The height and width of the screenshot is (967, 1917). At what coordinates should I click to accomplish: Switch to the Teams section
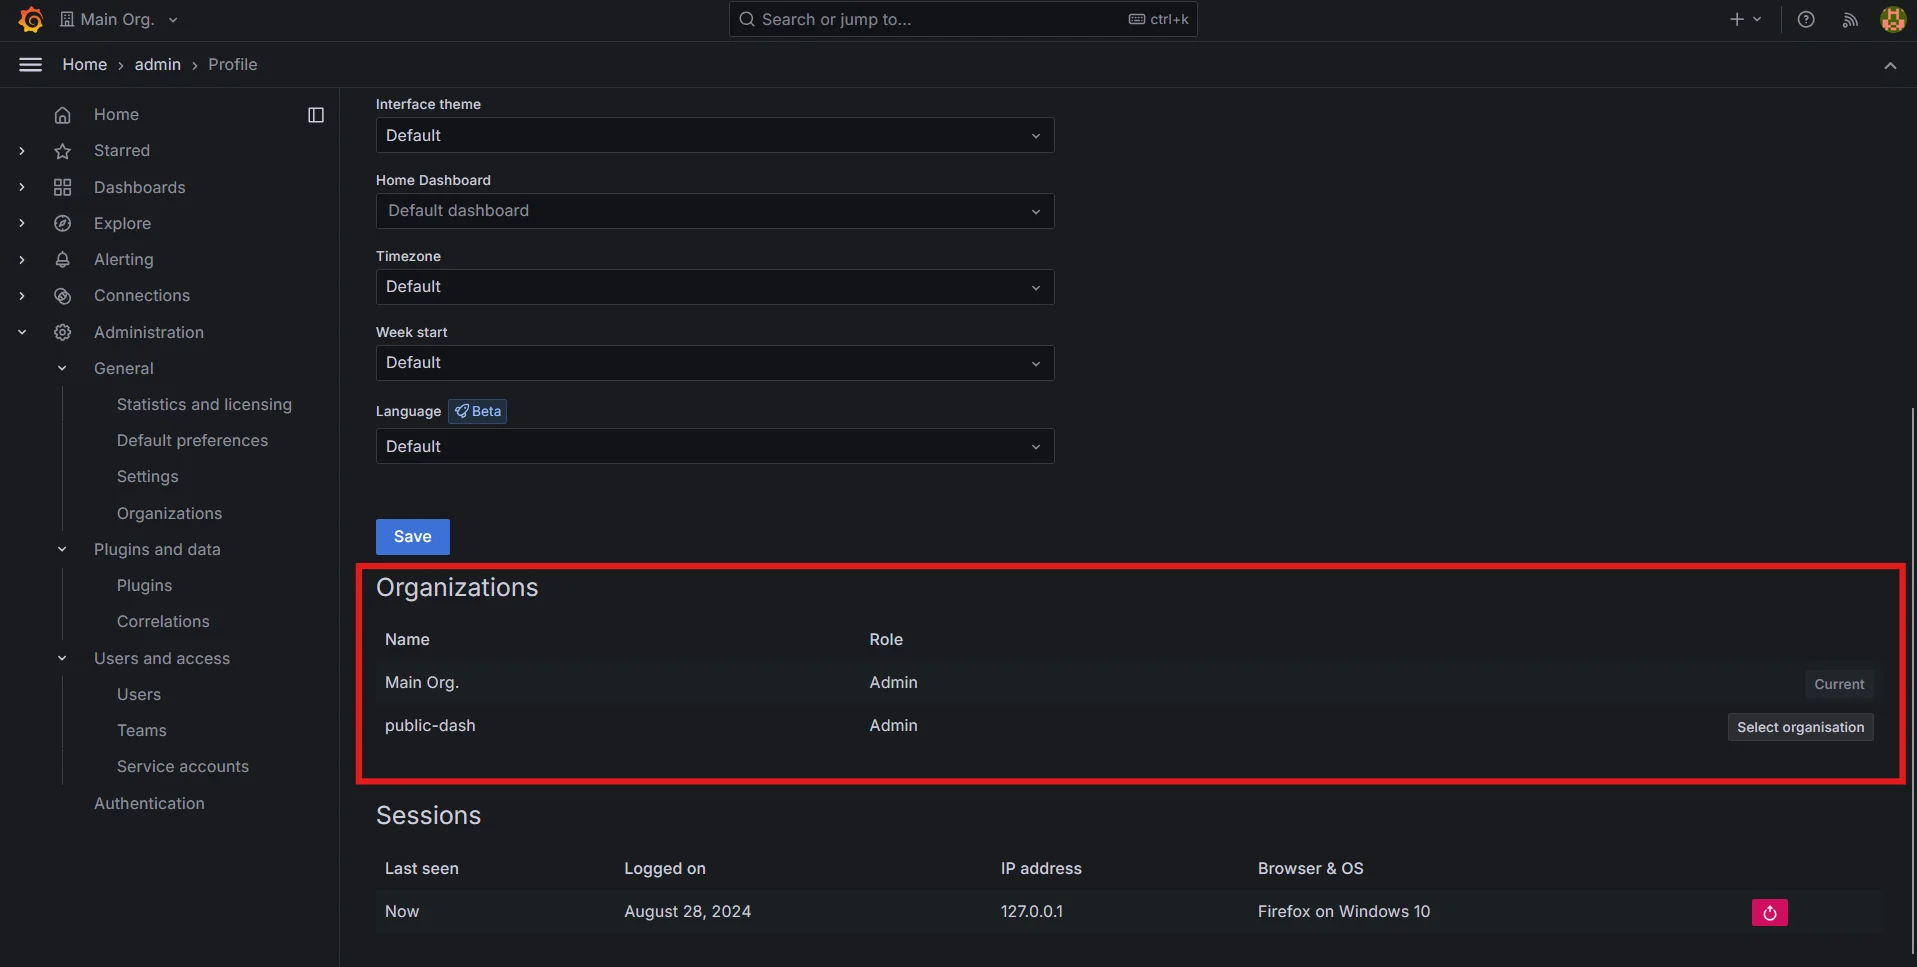point(141,730)
